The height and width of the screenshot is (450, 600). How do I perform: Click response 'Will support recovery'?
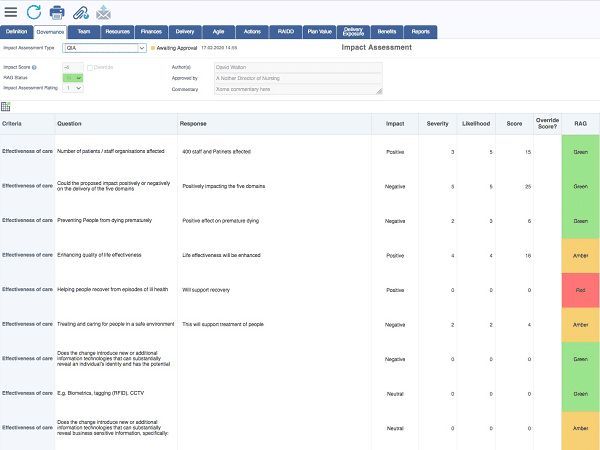tap(206, 290)
